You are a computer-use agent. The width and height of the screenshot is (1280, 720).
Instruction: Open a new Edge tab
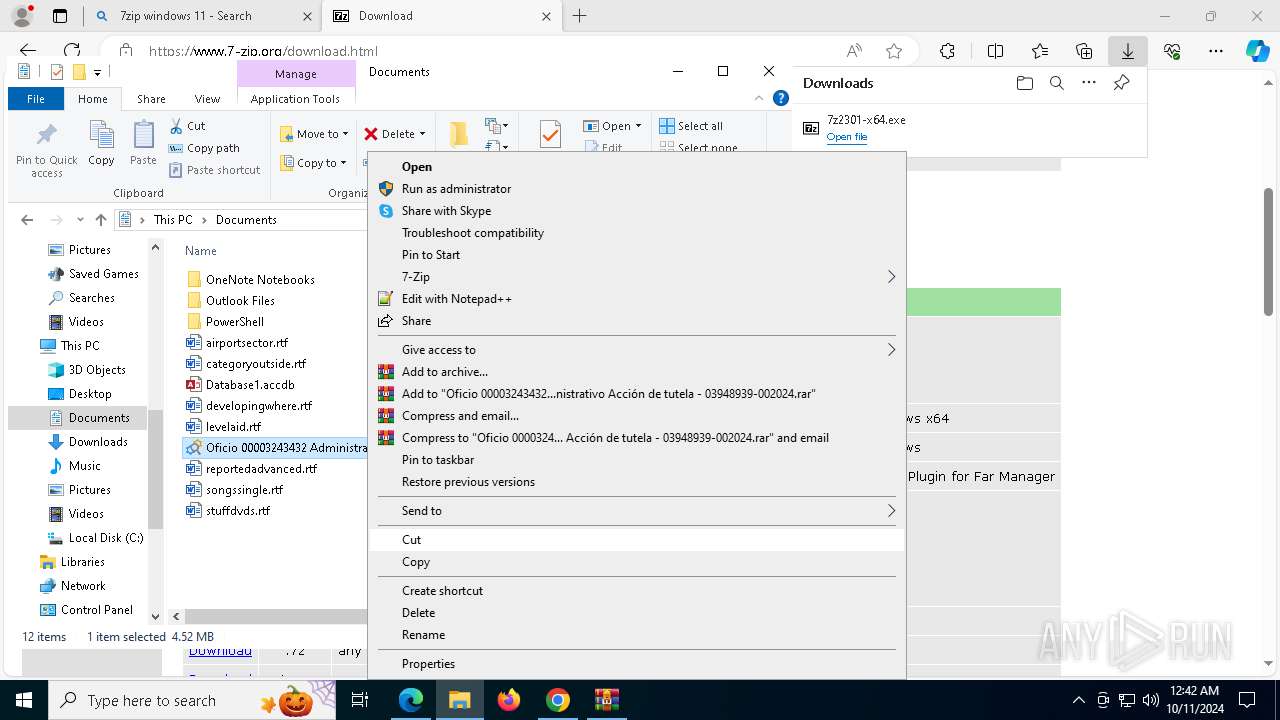click(x=579, y=16)
